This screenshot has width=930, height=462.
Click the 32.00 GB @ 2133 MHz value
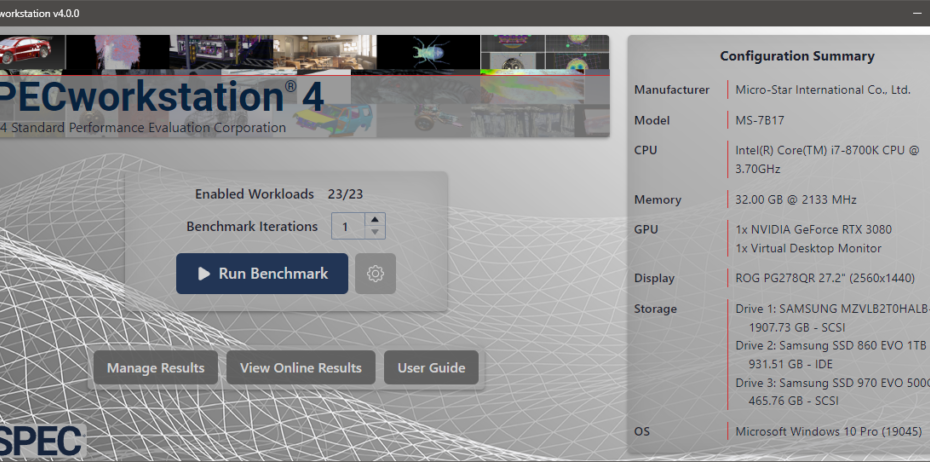796,200
